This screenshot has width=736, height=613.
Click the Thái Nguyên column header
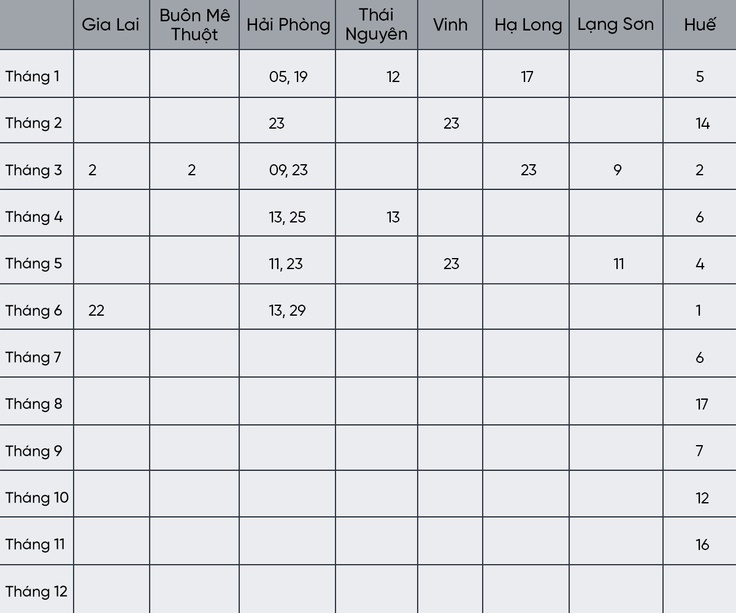point(376,24)
